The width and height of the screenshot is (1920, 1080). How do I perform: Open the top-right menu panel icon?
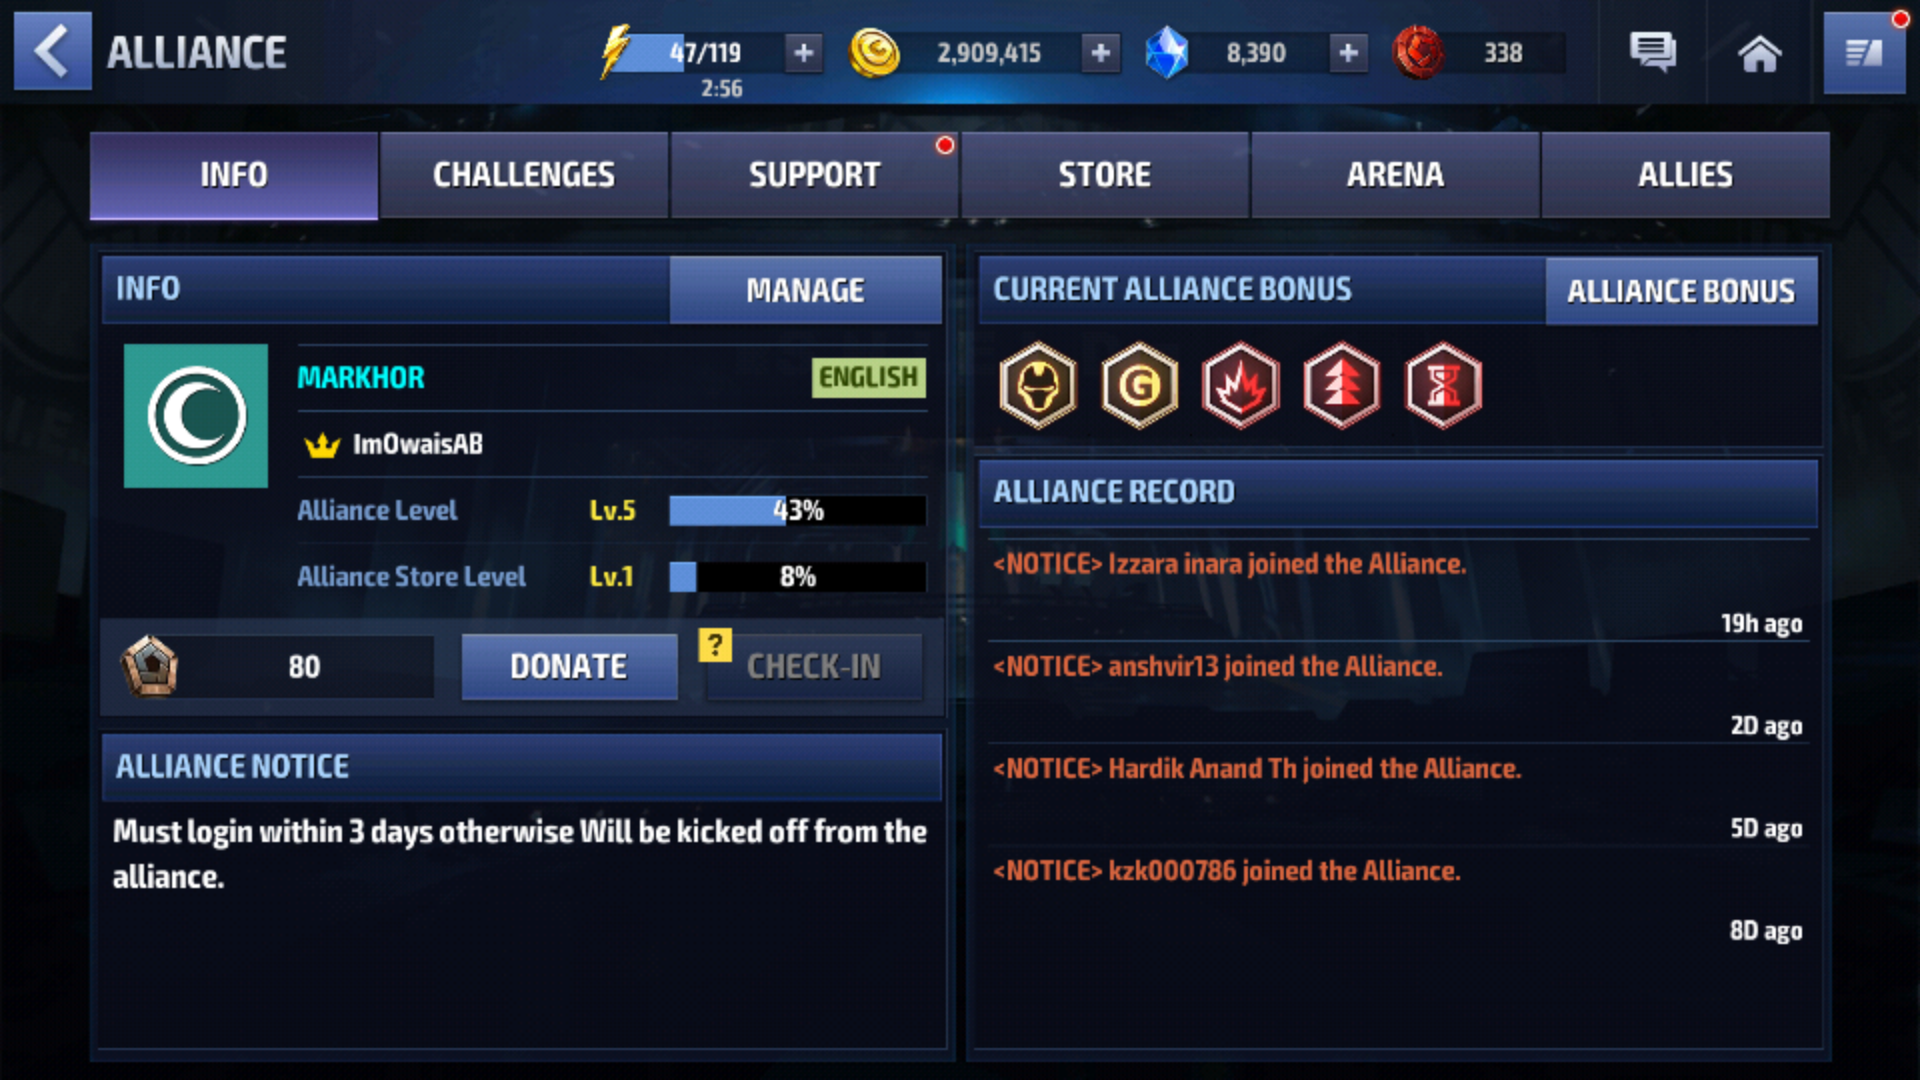(1864, 53)
